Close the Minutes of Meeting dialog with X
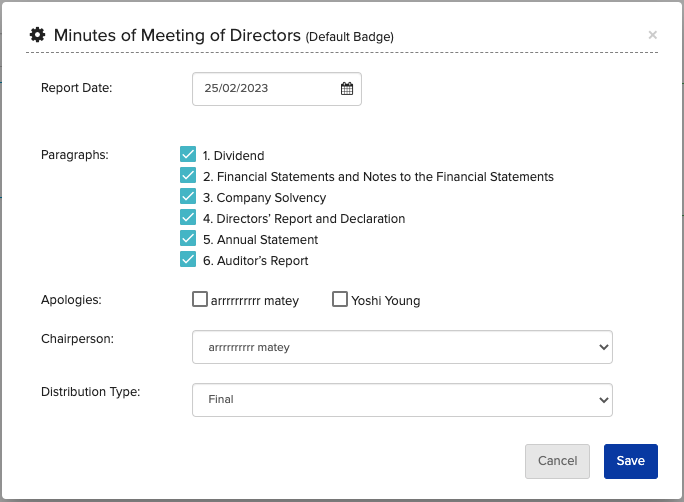The height and width of the screenshot is (502, 684). tap(652, 35)
